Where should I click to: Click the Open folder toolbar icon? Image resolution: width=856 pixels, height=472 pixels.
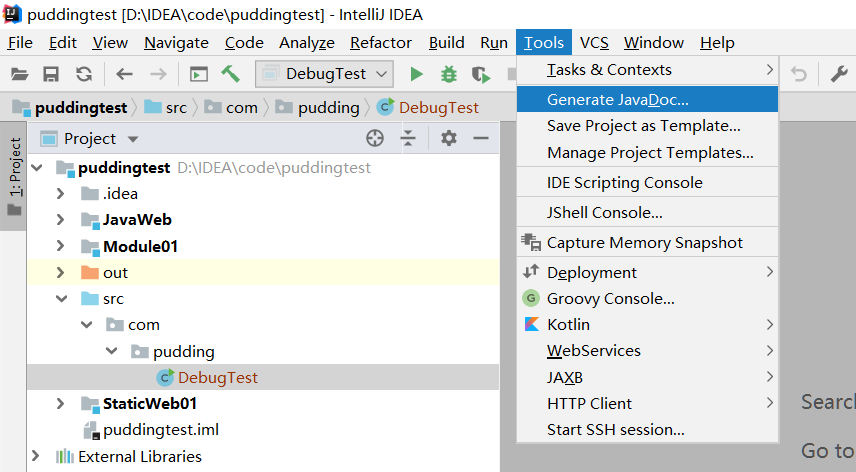20,74
